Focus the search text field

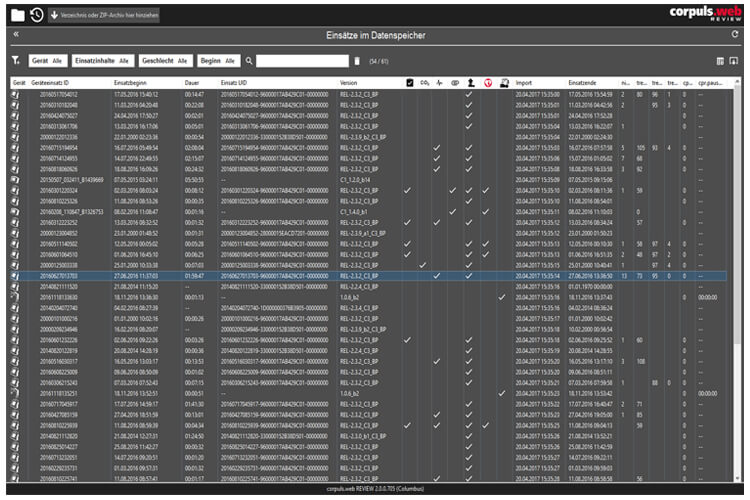tap(302, 61)
